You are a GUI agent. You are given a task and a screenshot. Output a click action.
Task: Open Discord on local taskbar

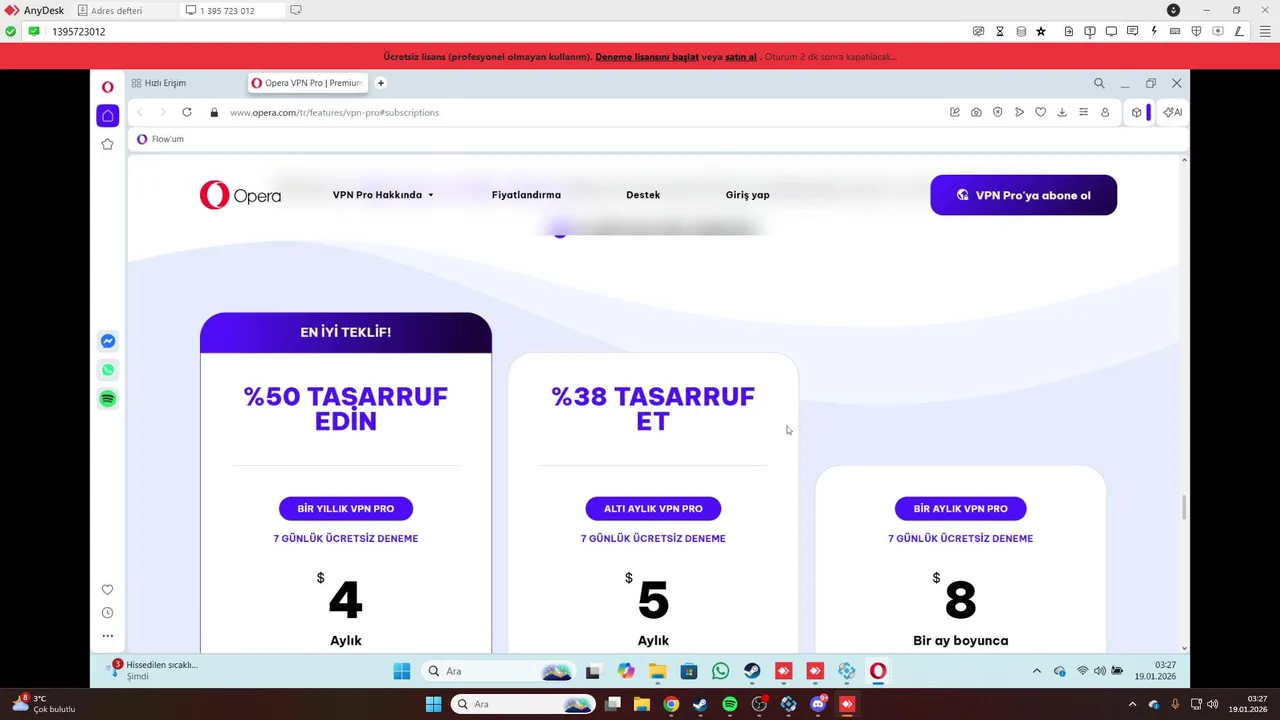[818, 704]
